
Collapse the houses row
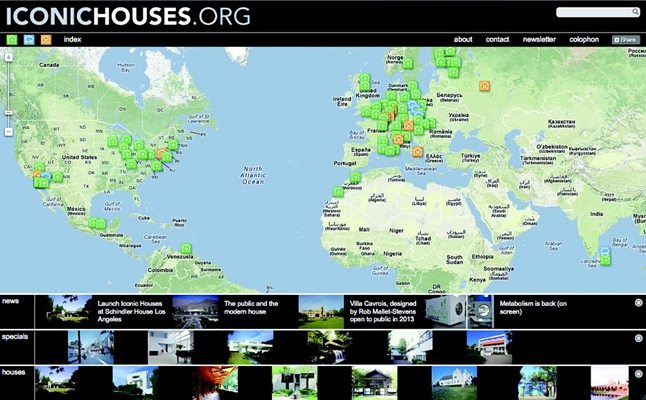[638, 373]
